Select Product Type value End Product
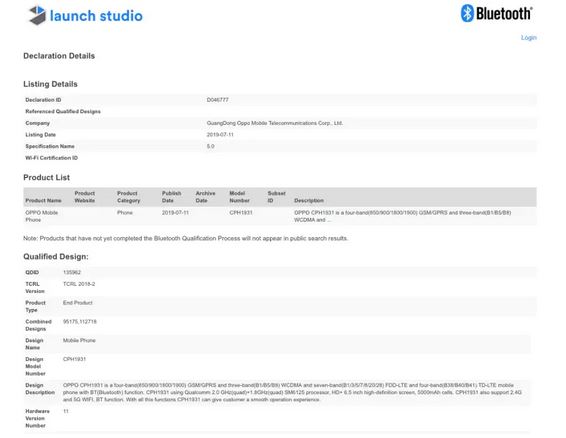The image size is (566, 438). click(78, 303)
